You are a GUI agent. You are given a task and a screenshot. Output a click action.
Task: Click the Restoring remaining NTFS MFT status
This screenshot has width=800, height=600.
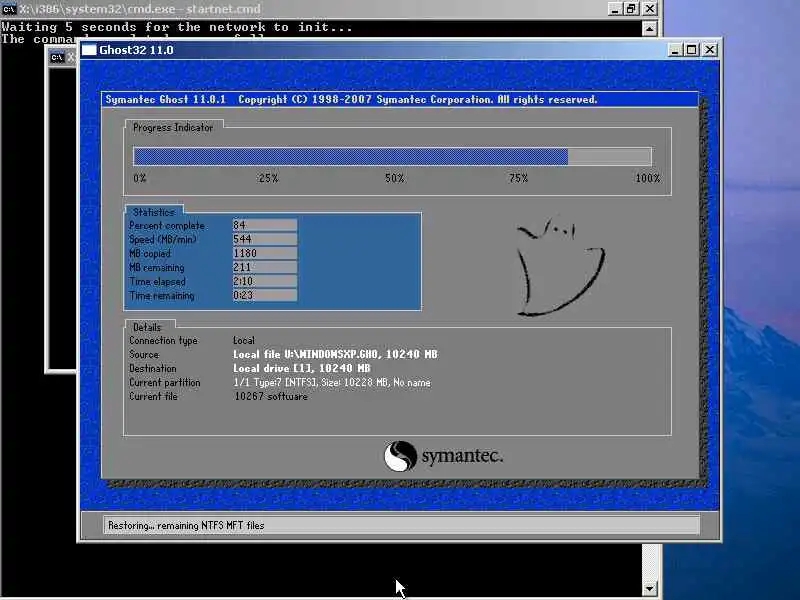(x=186, y=525)
